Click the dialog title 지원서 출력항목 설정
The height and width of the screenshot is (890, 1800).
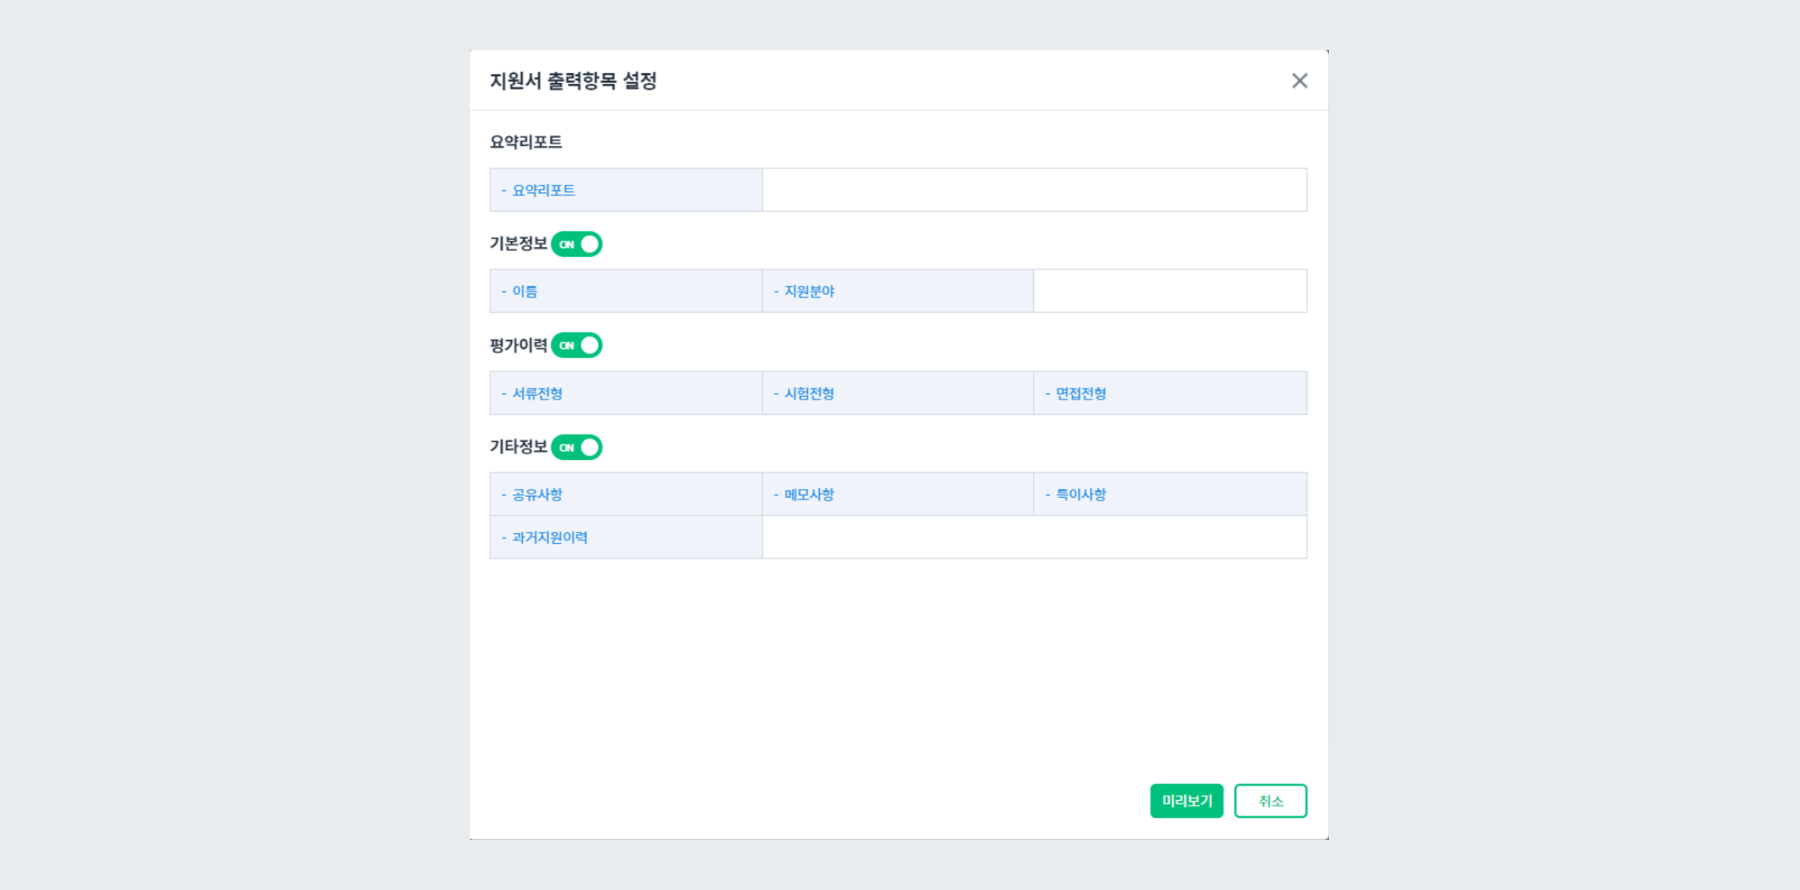[x=578, y=82]
